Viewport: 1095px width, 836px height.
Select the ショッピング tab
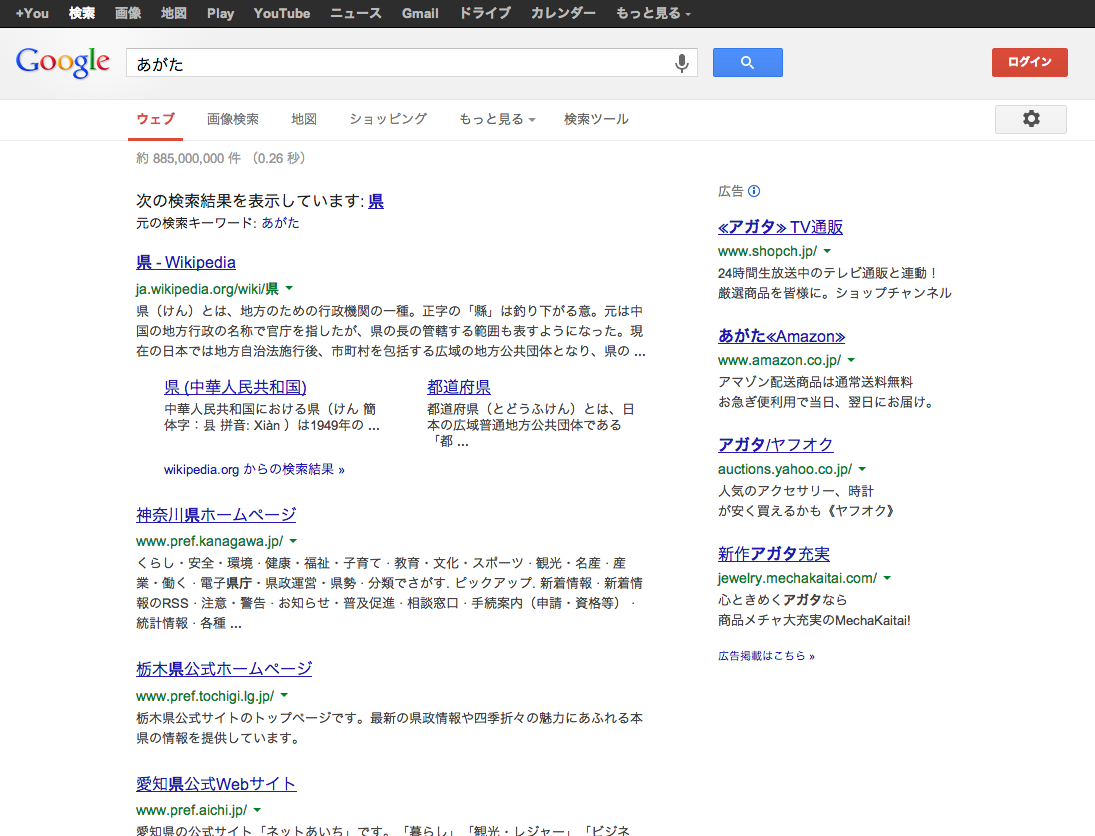pyautogui.click(x=388, y=119)
